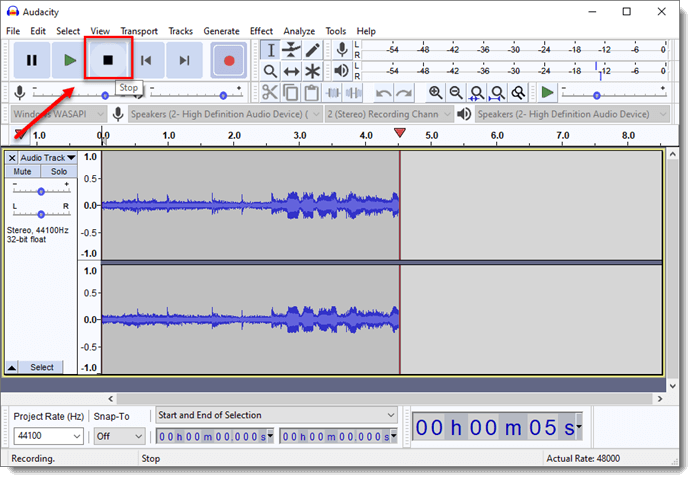Select the Selection (I-beam) tool
Viewport: 695px width, 482px height.
270,50
